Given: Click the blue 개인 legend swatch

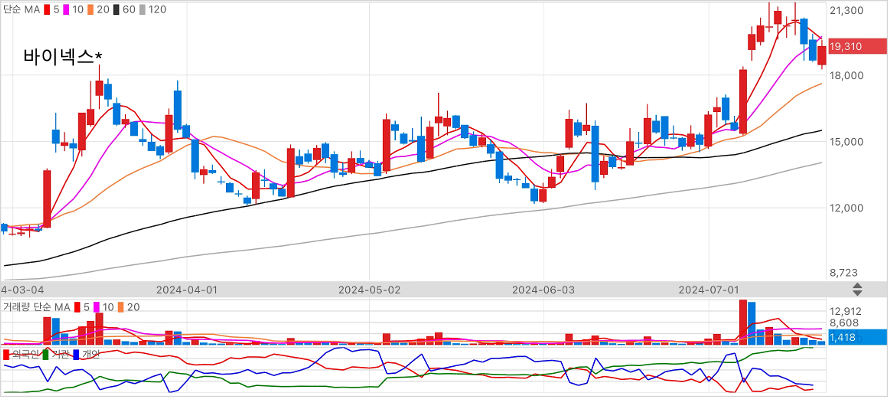Looking at the screenshot, I should tap(77, 355).
